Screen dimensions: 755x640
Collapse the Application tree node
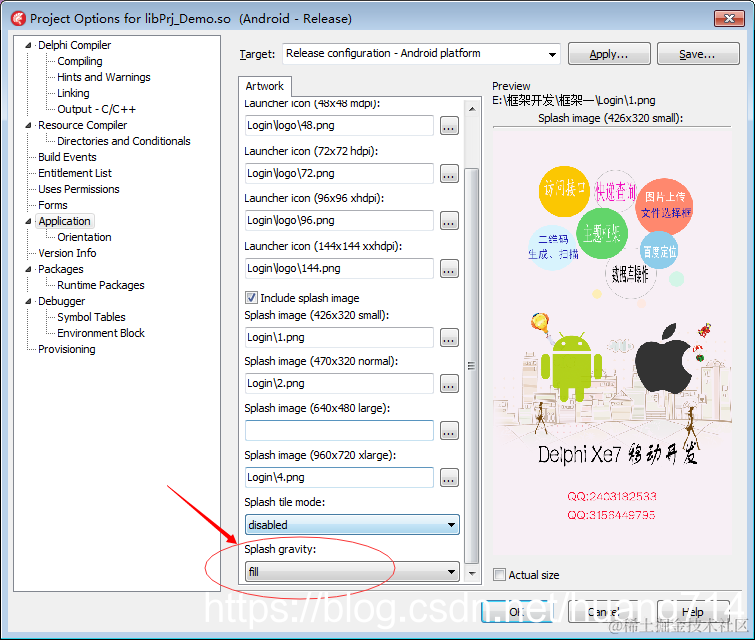coord(28,222)
